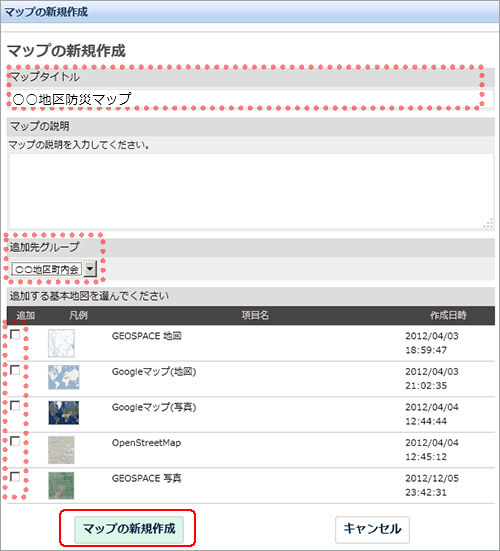The image size is (500, 551).
Task: Toggle the GEOSPACE 写真 checkbox
Action: pos(15,477)
